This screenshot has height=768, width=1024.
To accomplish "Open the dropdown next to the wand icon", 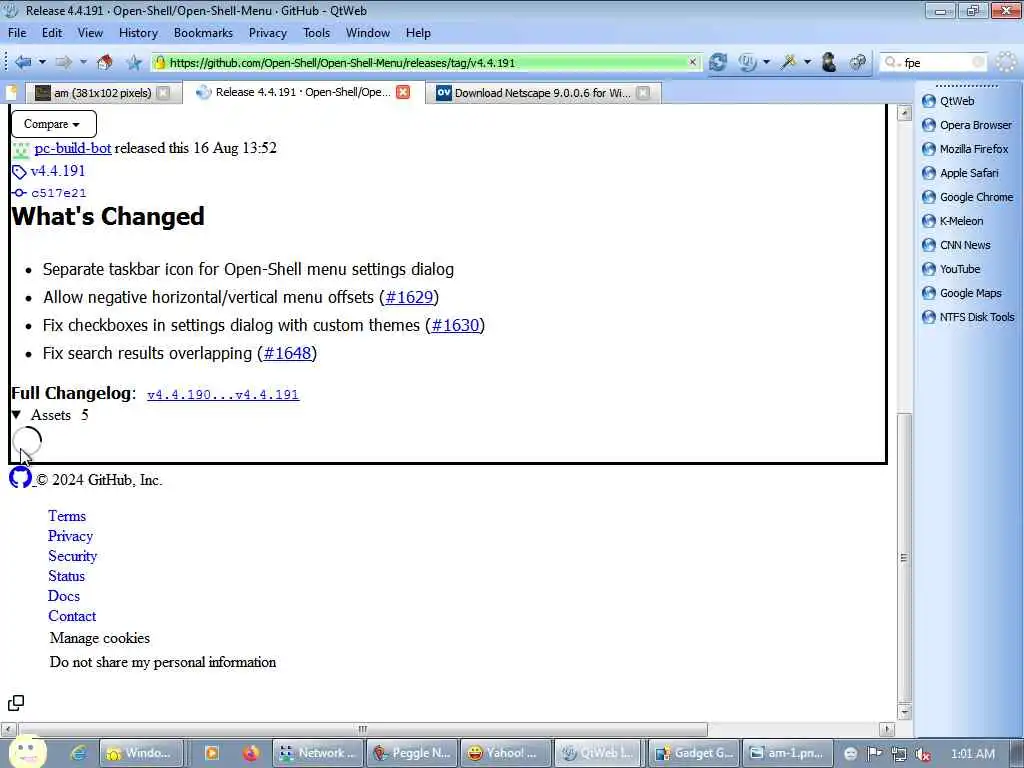I will pyautogui.click(x=808, y=62).
